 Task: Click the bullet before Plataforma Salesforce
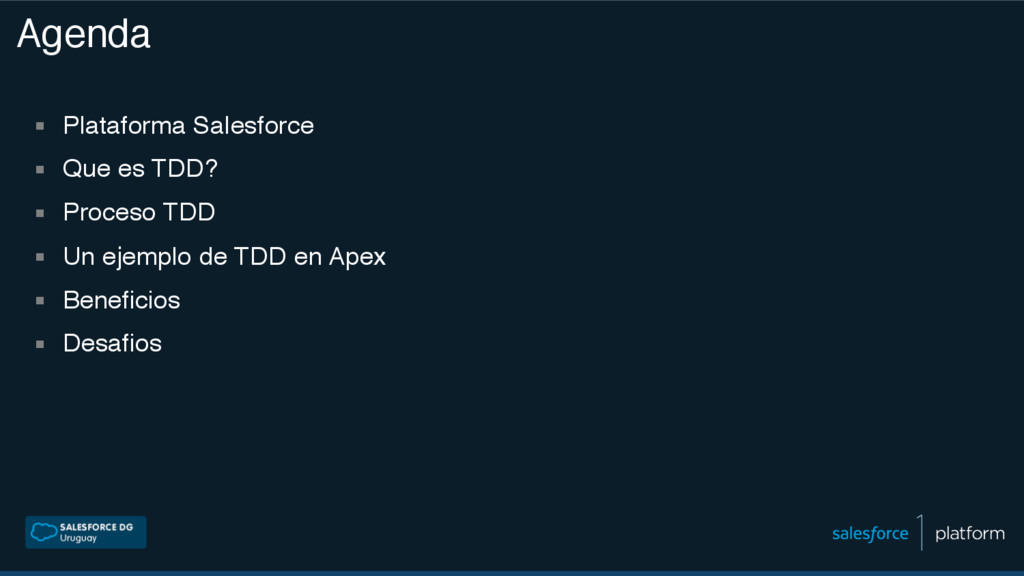tap(40, 126)
